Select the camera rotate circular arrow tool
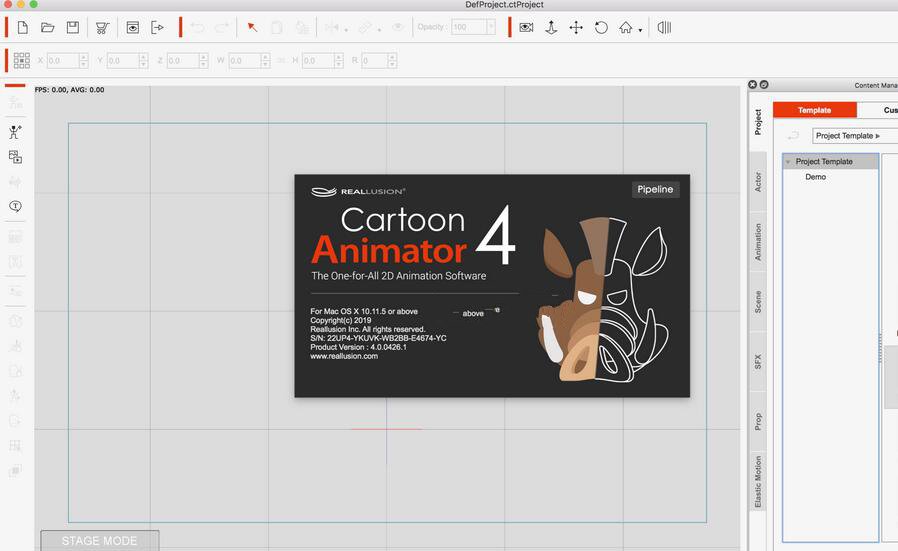Screen dimensions: 898x551 click(x=601, y=27)
